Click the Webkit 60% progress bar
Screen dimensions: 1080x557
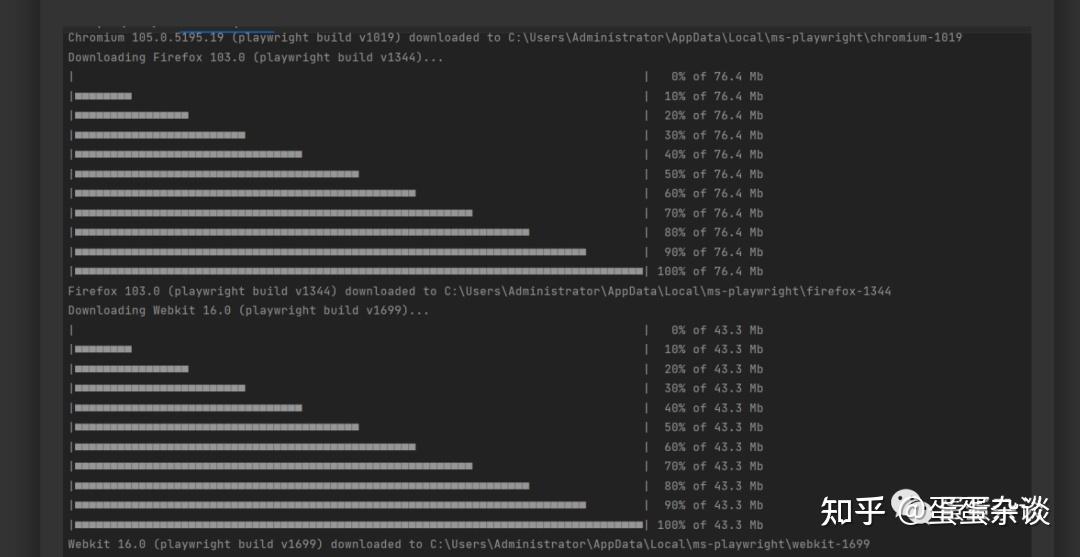tap(245, 447)
